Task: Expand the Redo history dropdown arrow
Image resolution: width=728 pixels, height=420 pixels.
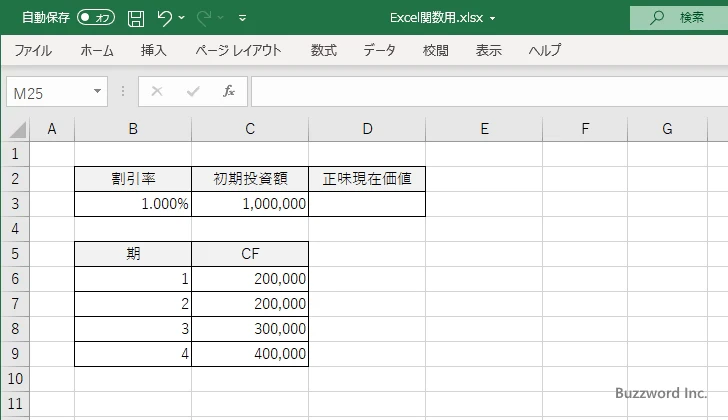Action: [221, 18]
